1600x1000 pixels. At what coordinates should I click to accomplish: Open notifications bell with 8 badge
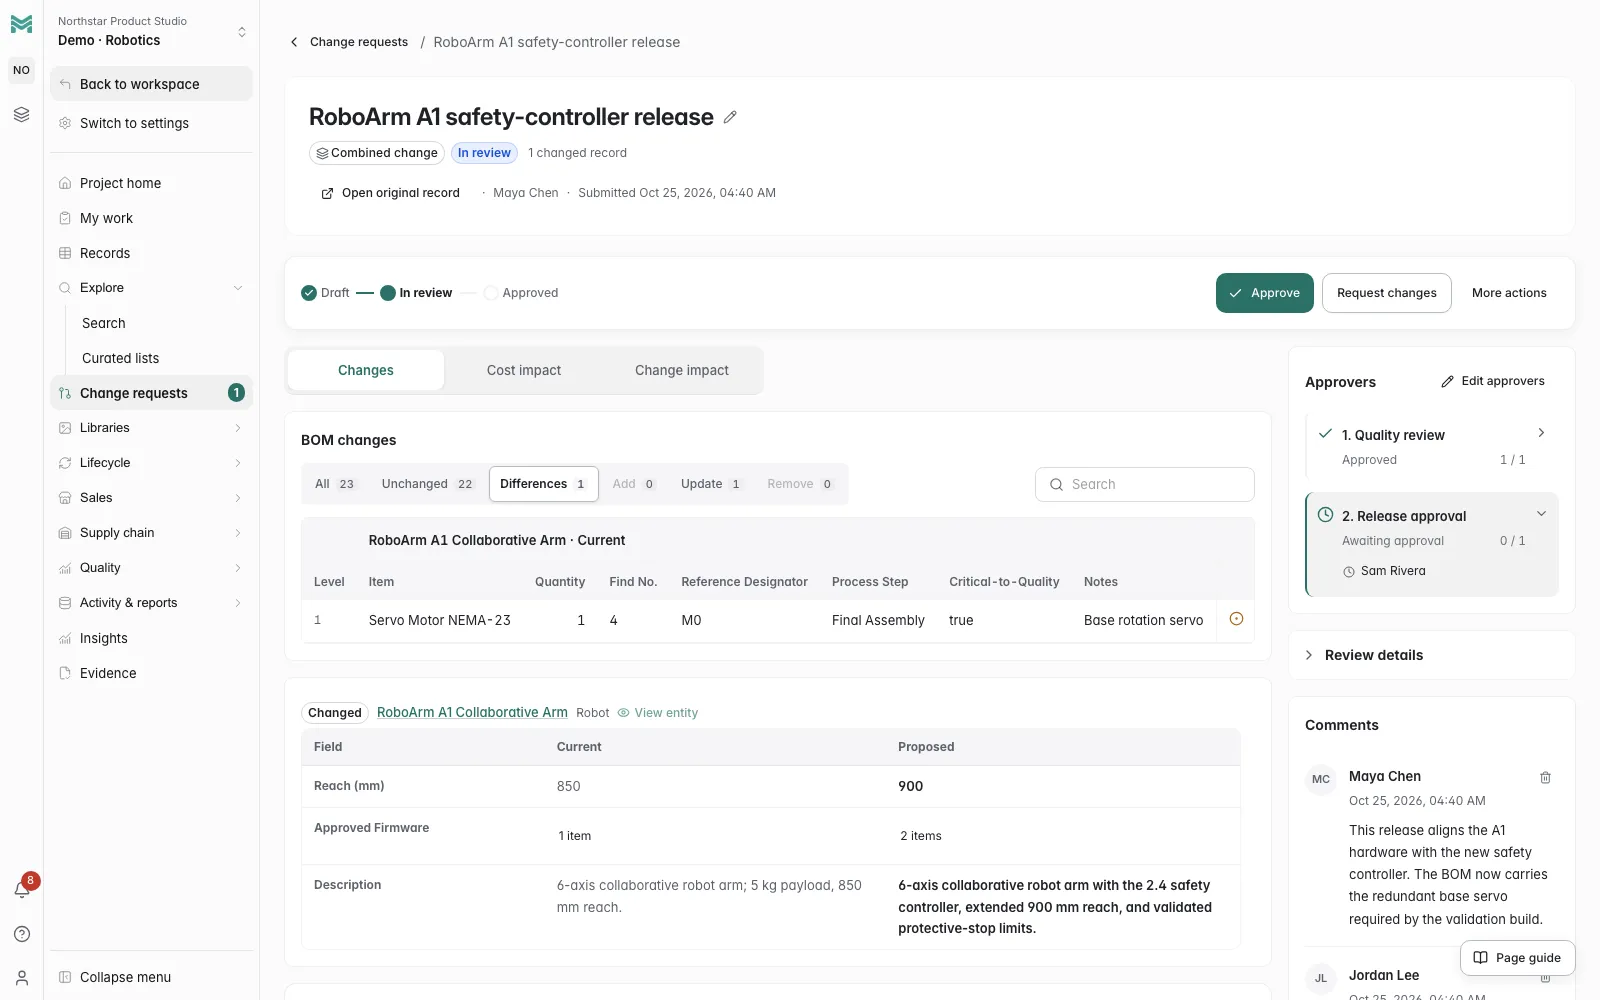[x=21, y=889]
